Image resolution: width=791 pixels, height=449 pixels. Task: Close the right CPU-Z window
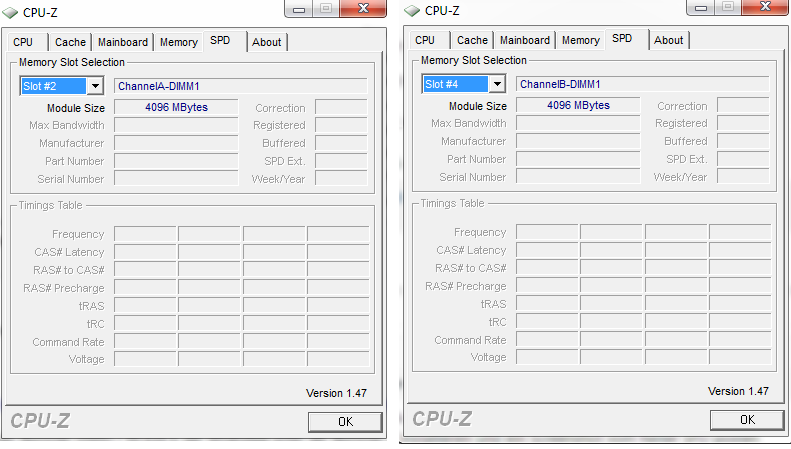pos(765,7)
